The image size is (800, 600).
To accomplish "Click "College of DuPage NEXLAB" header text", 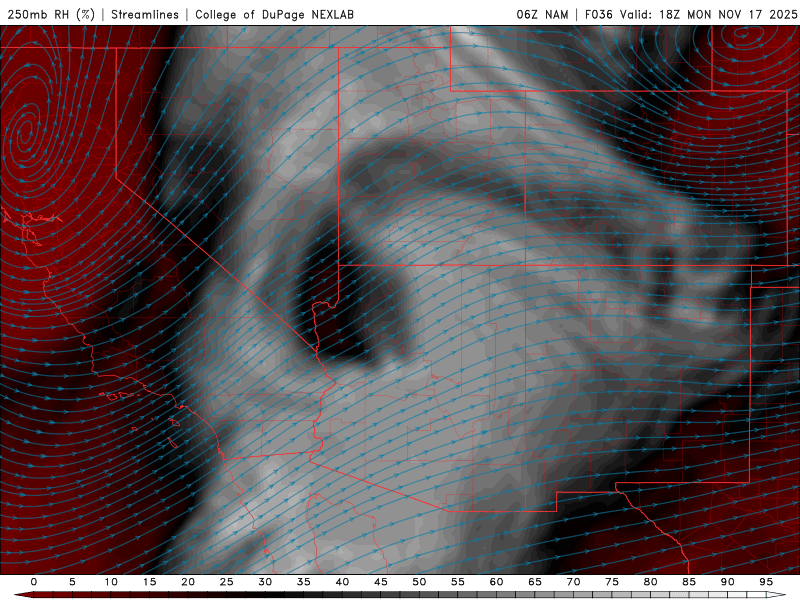I will 274,14.
